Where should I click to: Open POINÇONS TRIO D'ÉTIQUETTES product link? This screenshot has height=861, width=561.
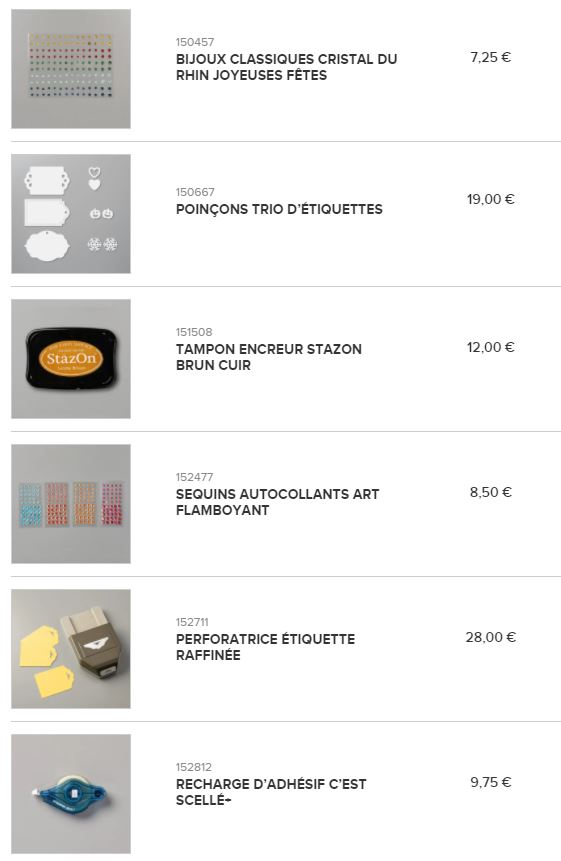coord(279,209)
